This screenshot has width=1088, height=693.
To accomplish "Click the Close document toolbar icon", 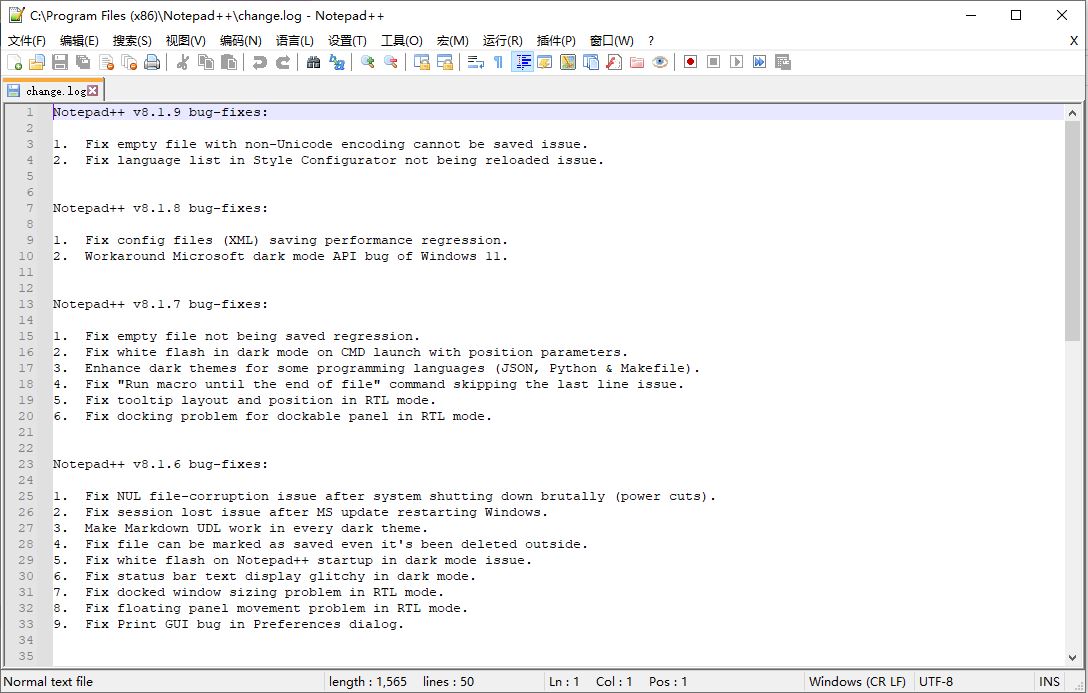I will pyautogui.click(x=106, y=62).
